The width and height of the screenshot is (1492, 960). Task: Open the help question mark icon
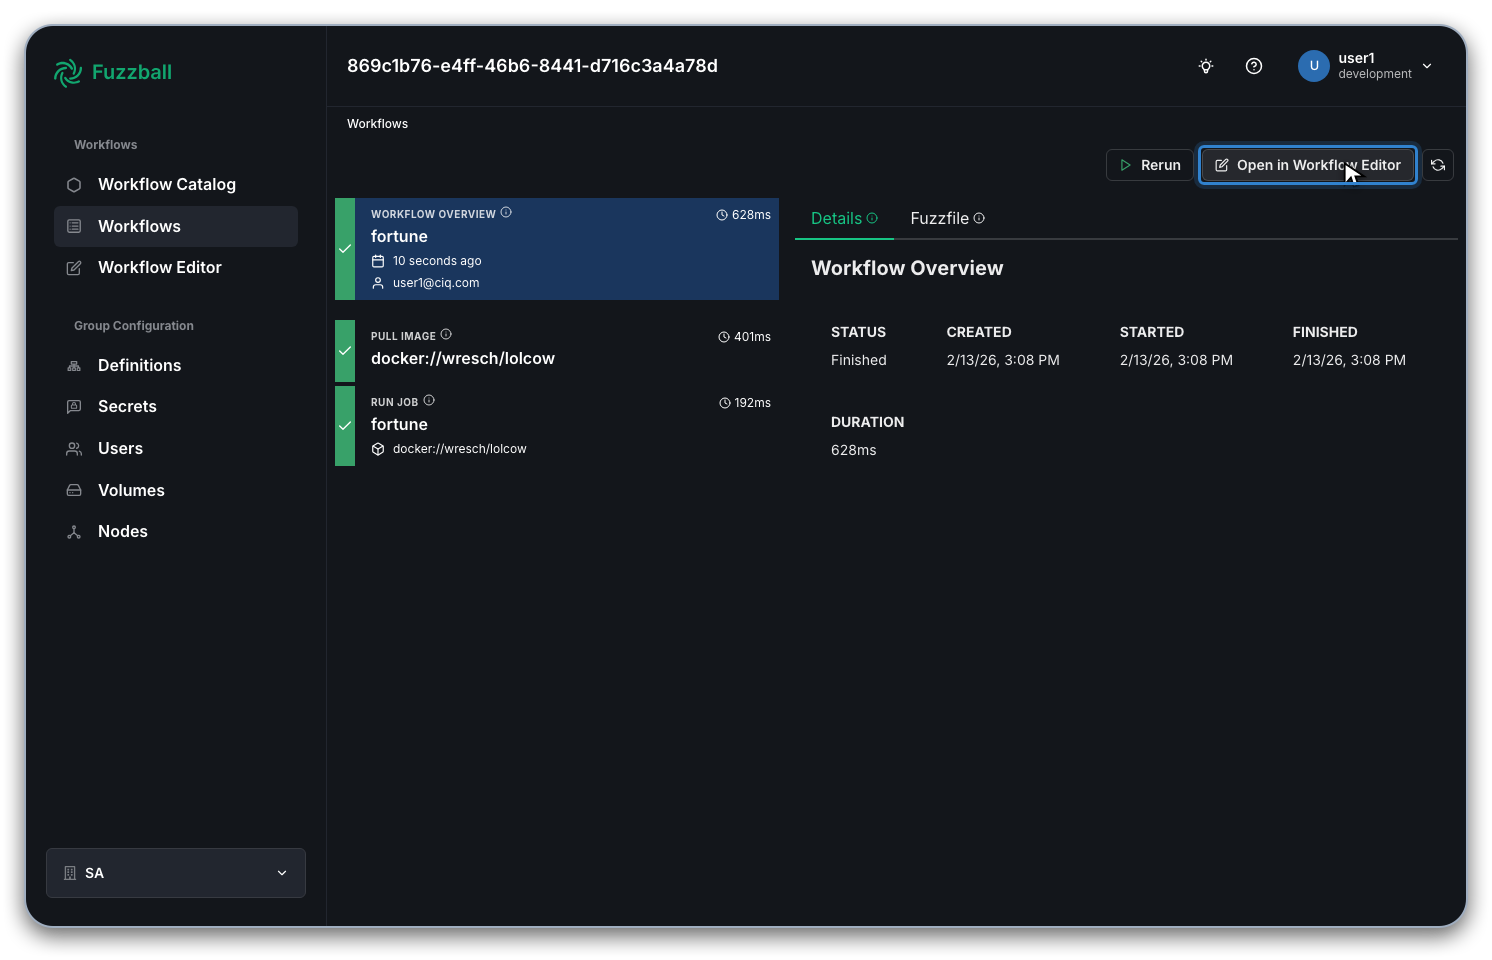pyautogui.click(x=1254, y=66)
